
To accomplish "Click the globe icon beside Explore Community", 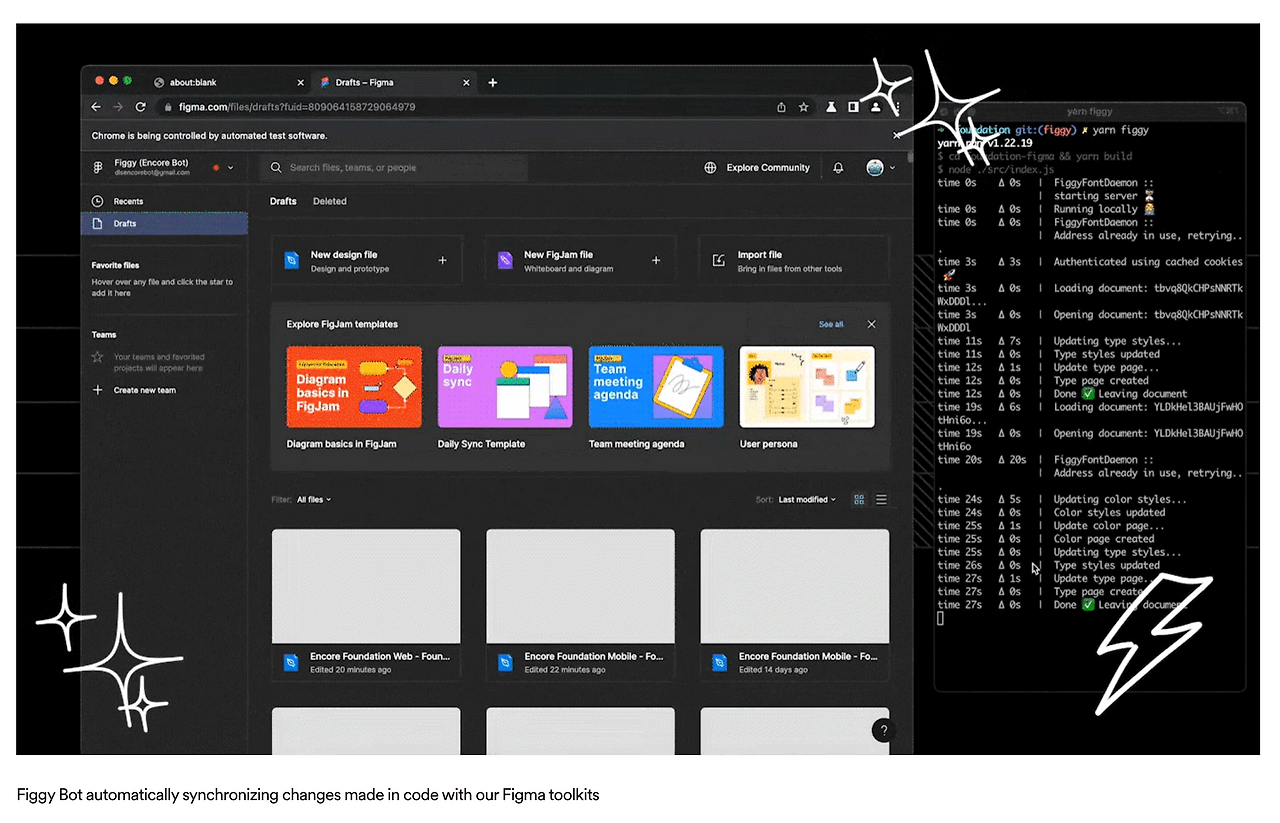I will (710, 168).
